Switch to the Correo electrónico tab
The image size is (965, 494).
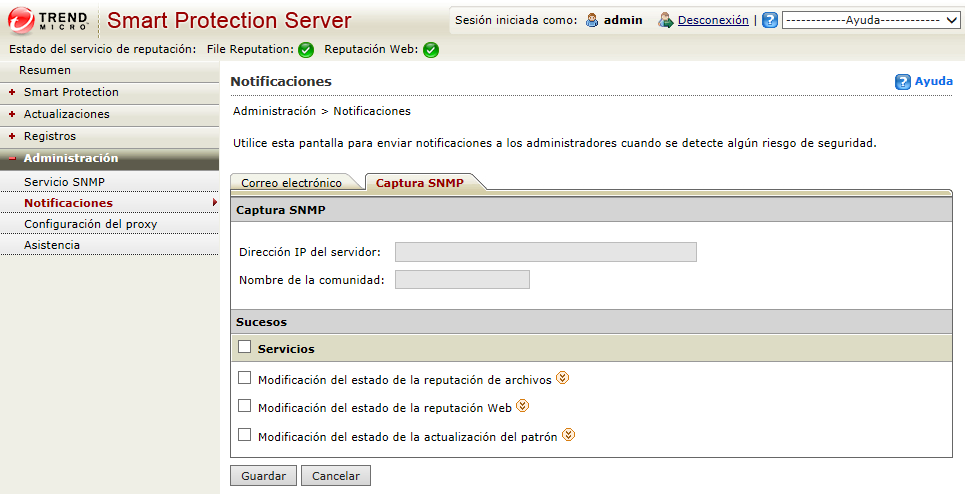[292, 183]
